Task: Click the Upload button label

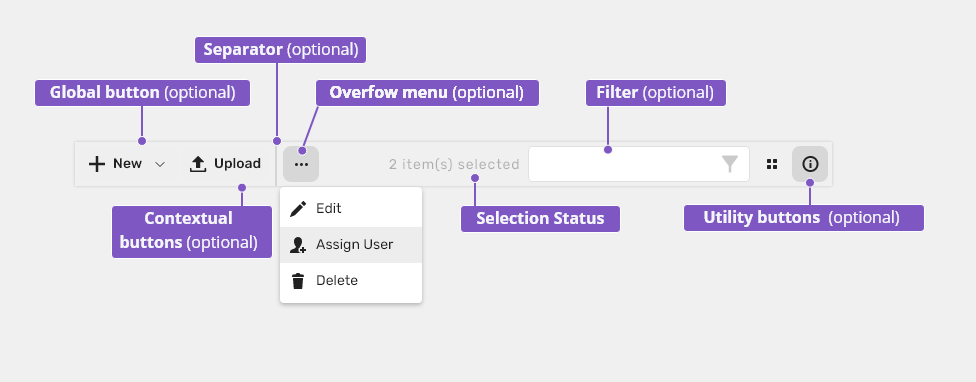Action: tap(237, 164)
